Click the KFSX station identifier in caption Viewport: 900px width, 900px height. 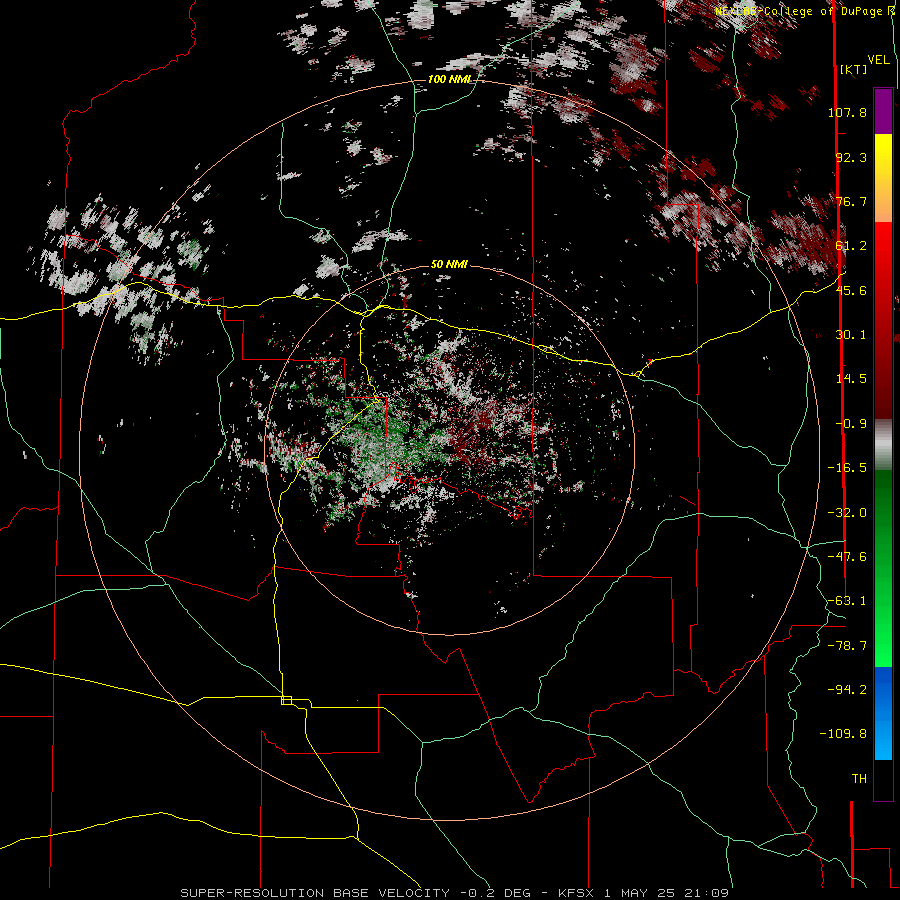pos(576,893)
